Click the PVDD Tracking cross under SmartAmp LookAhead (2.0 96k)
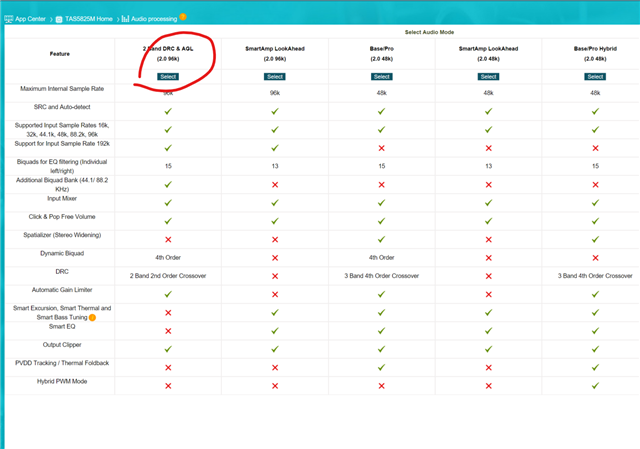This screenshot has height=449, width=640. [275, 368]
